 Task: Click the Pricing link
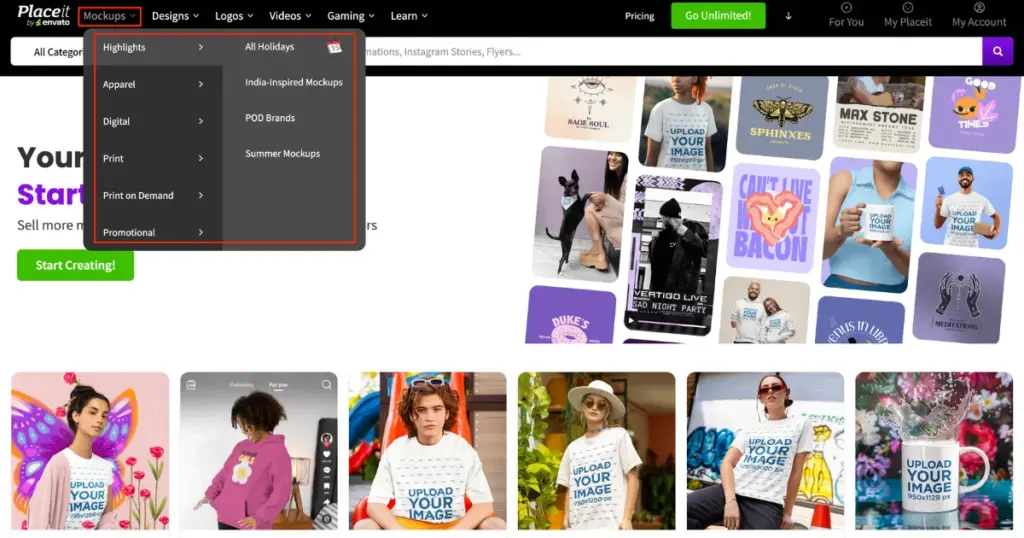(x=639, y=16)
